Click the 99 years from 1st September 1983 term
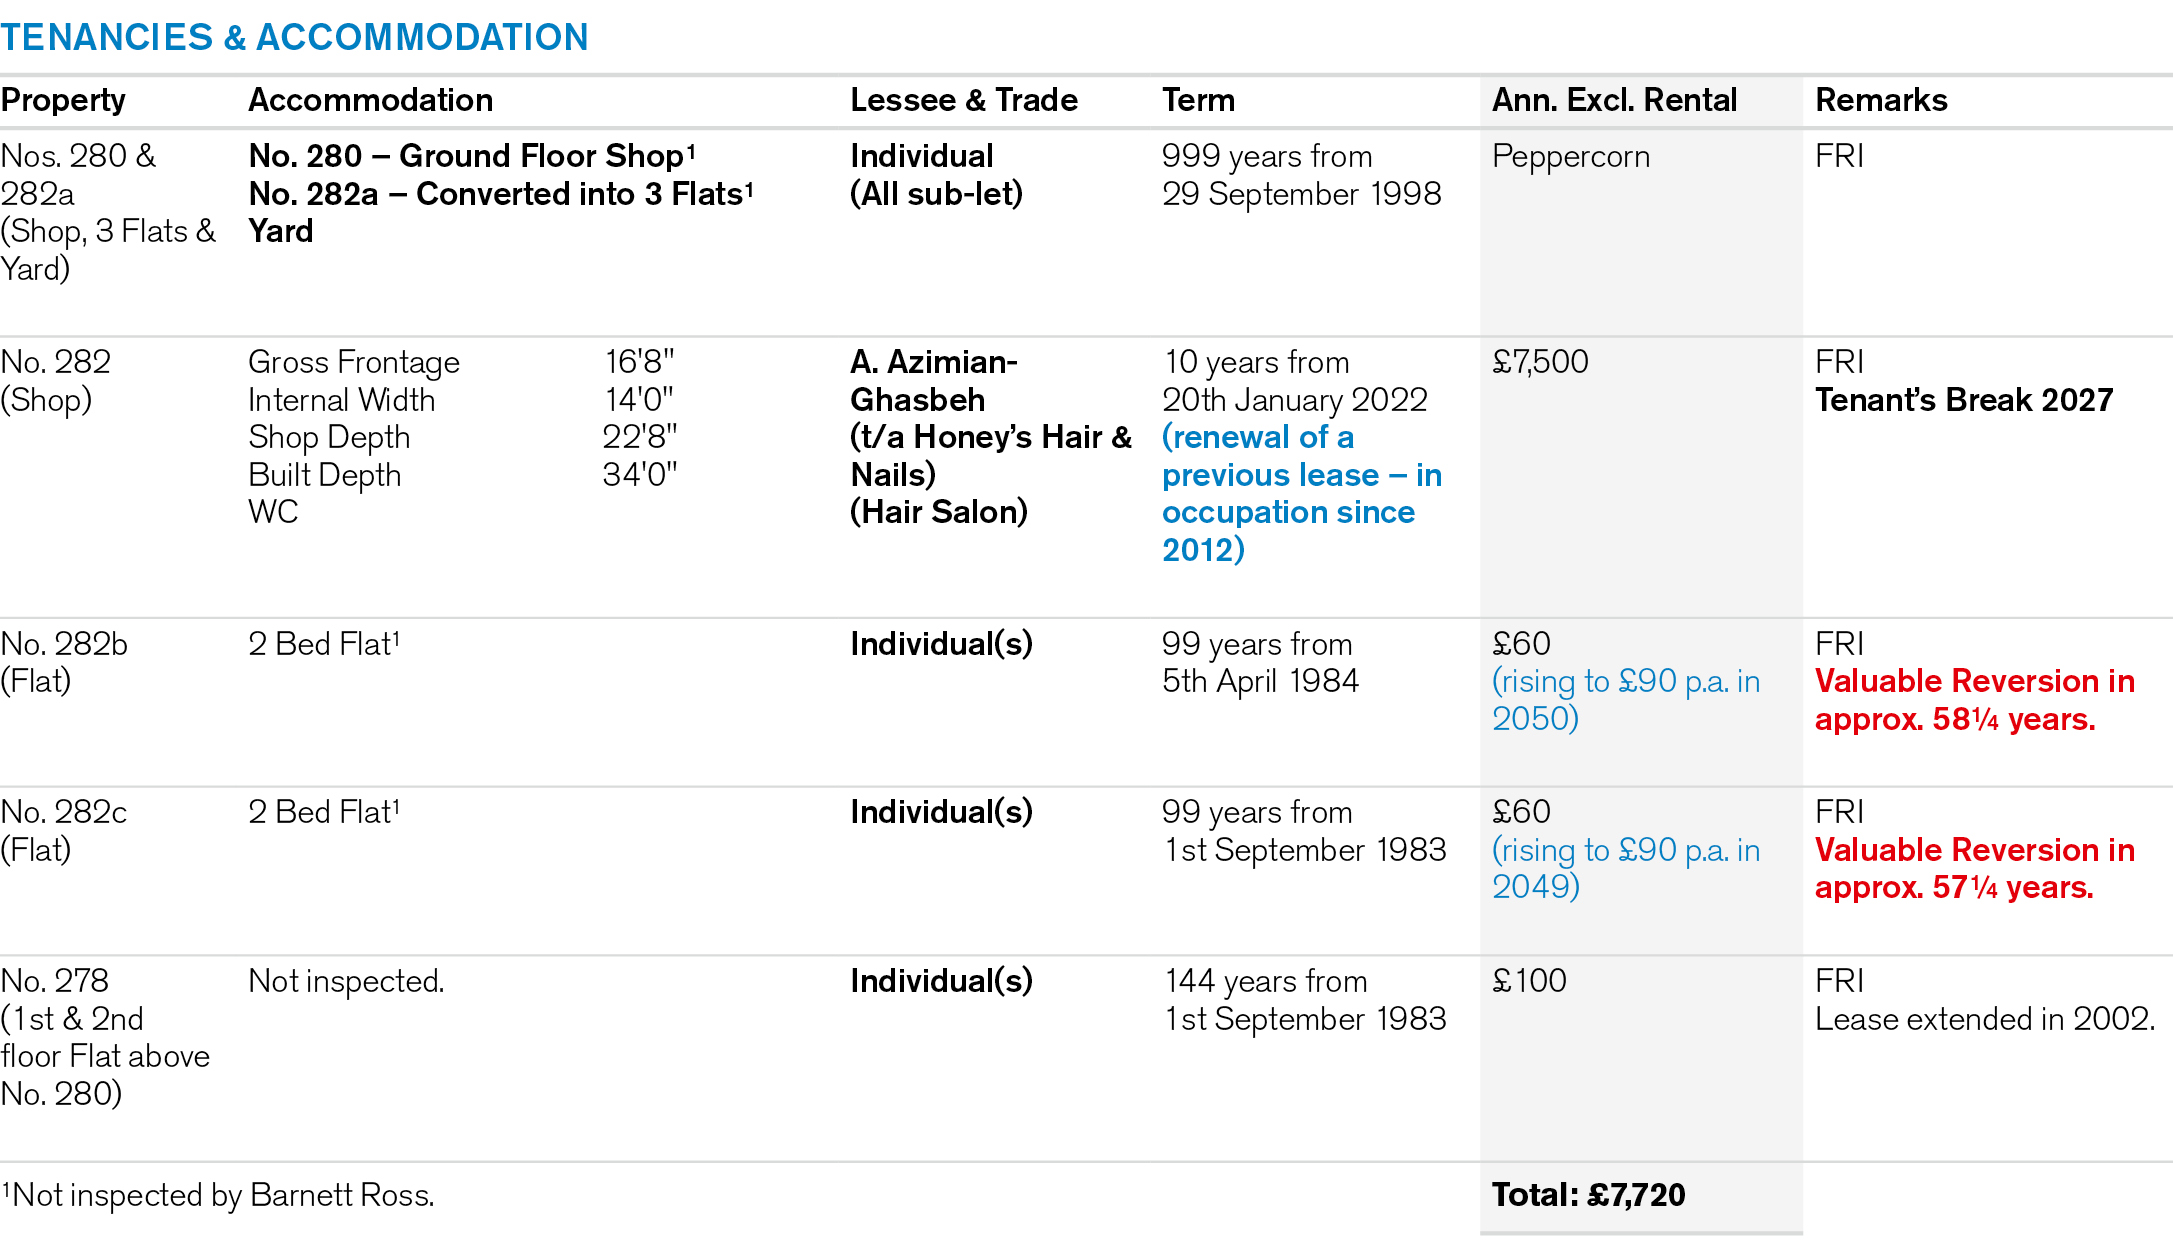2173x1251 pixels. click(x=1303, y=831)
